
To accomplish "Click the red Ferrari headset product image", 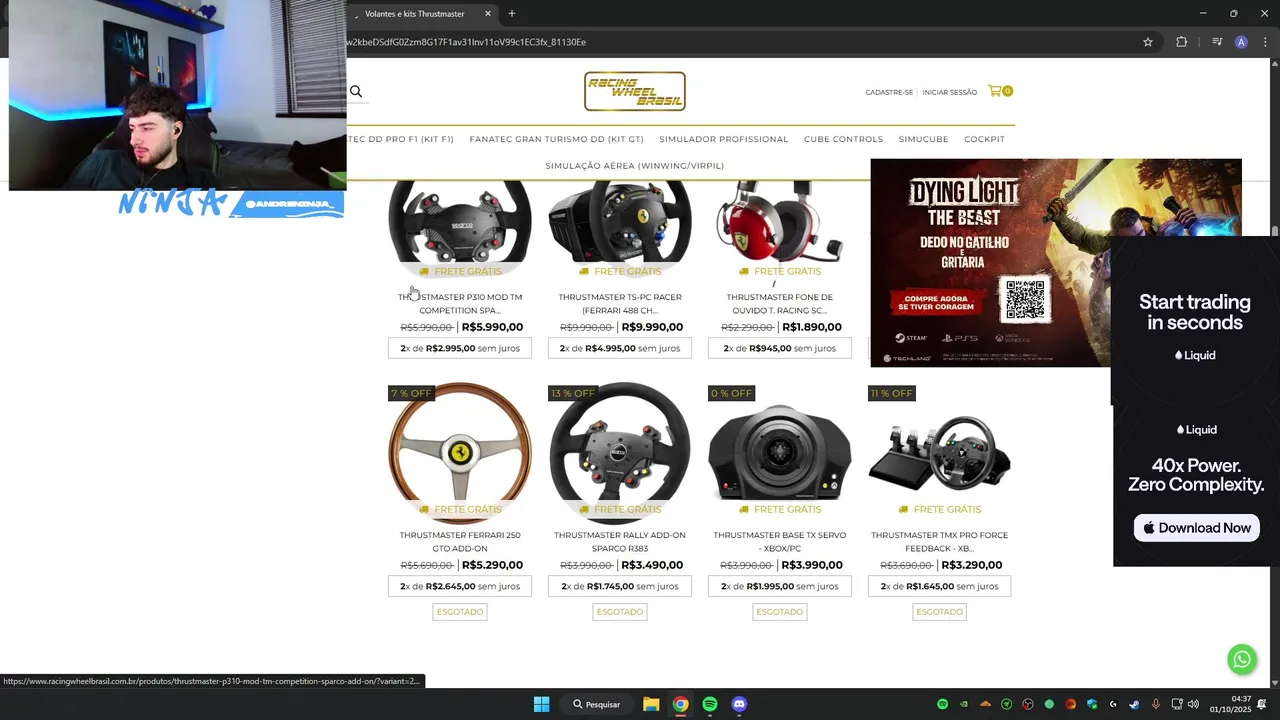I will click(x=780, y=221).
